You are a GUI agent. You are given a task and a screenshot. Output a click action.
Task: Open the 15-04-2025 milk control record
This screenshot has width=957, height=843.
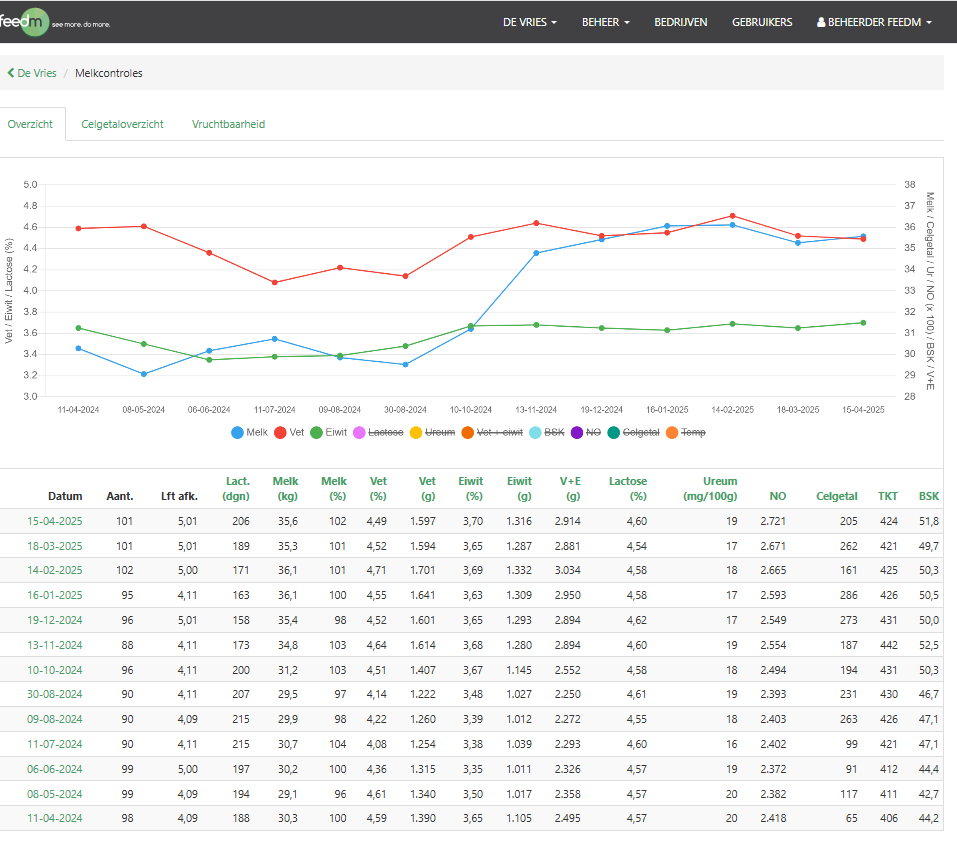pyautogui.click(x=55, y=521)
